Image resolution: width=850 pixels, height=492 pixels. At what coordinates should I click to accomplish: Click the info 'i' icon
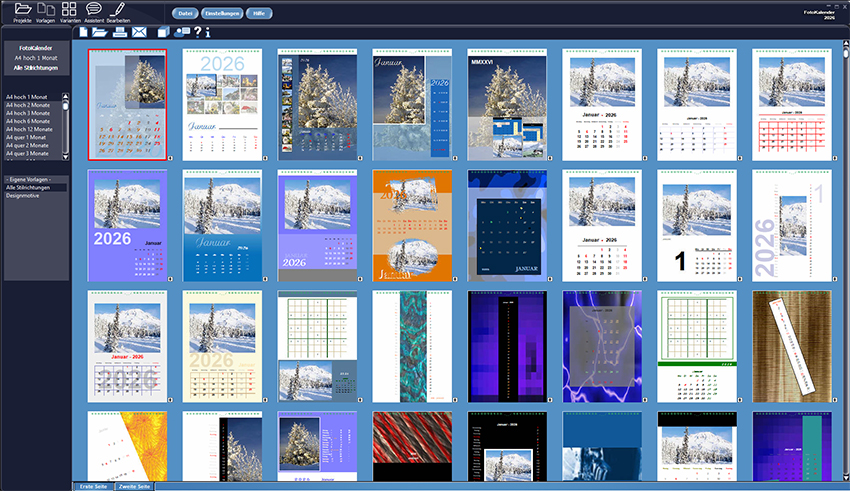coord(208,33)
